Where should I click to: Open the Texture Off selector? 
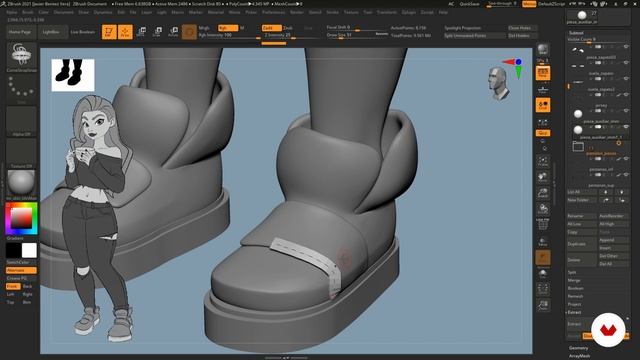(x=22, y=153)
